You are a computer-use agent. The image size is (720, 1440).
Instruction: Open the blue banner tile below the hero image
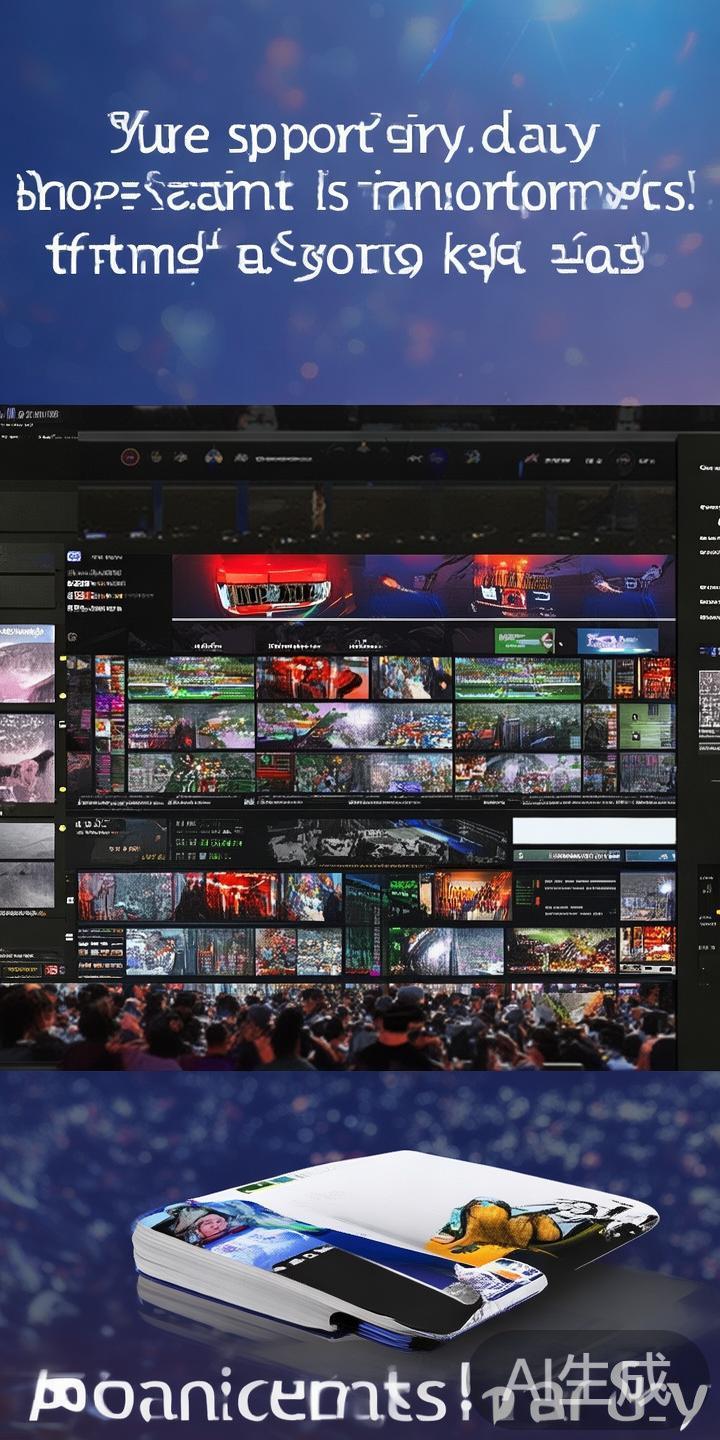pos(617,640)
